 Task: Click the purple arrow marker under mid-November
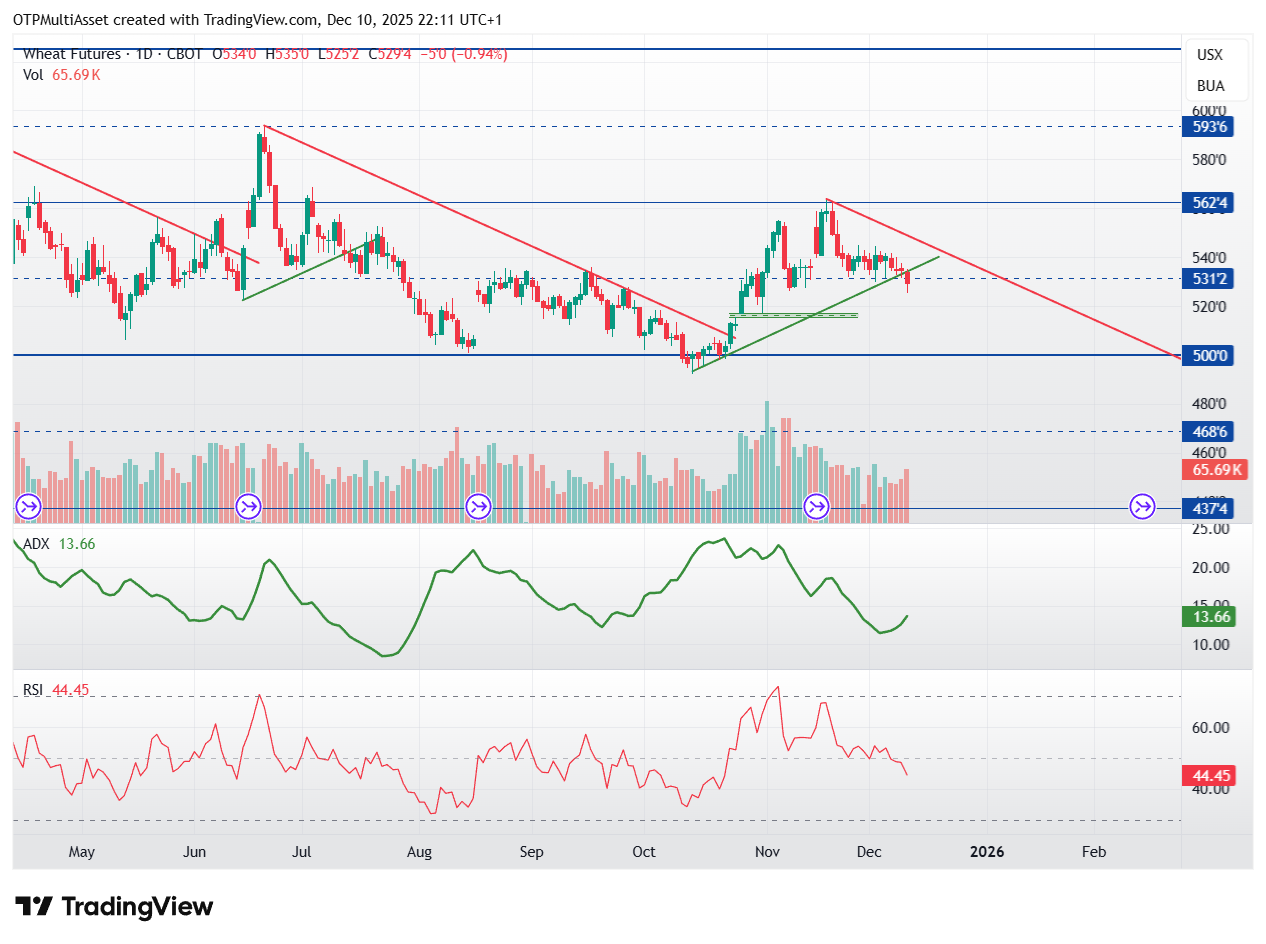(x=817, y=507)
